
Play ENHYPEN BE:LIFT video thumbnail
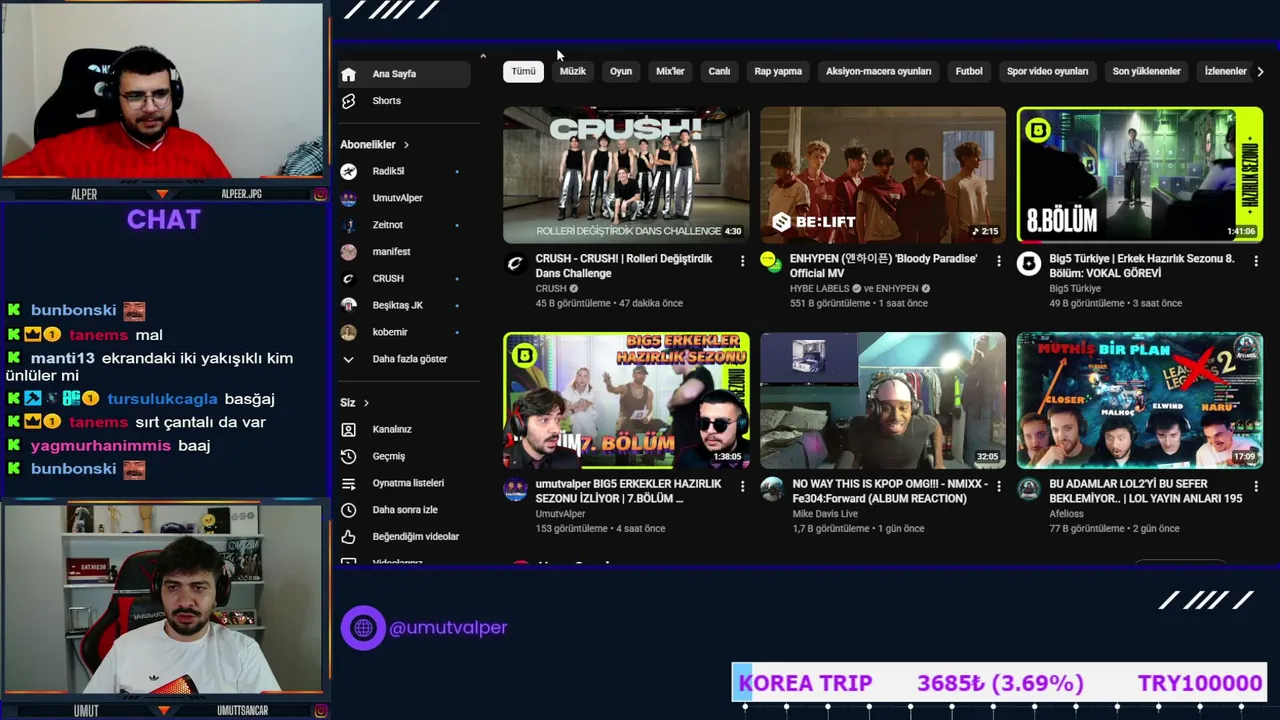point(883,175)
